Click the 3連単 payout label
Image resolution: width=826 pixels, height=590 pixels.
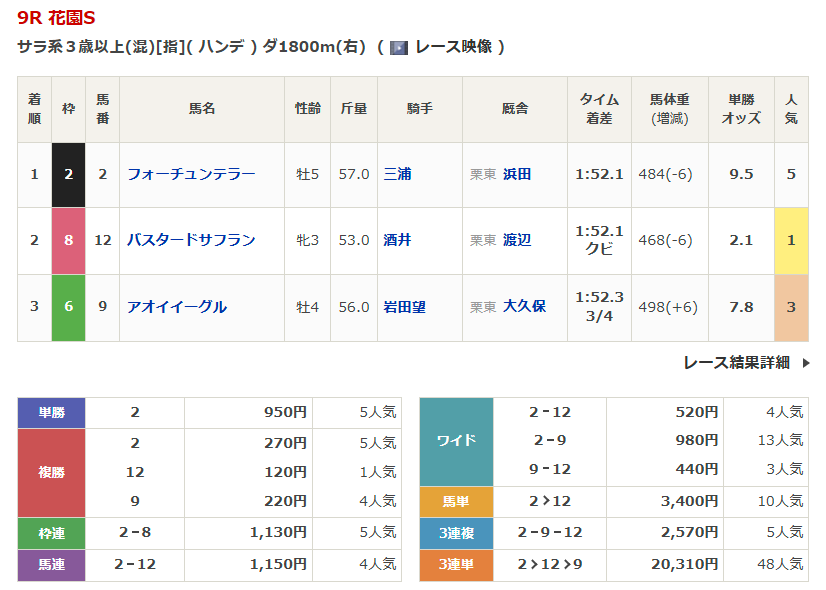456,566
